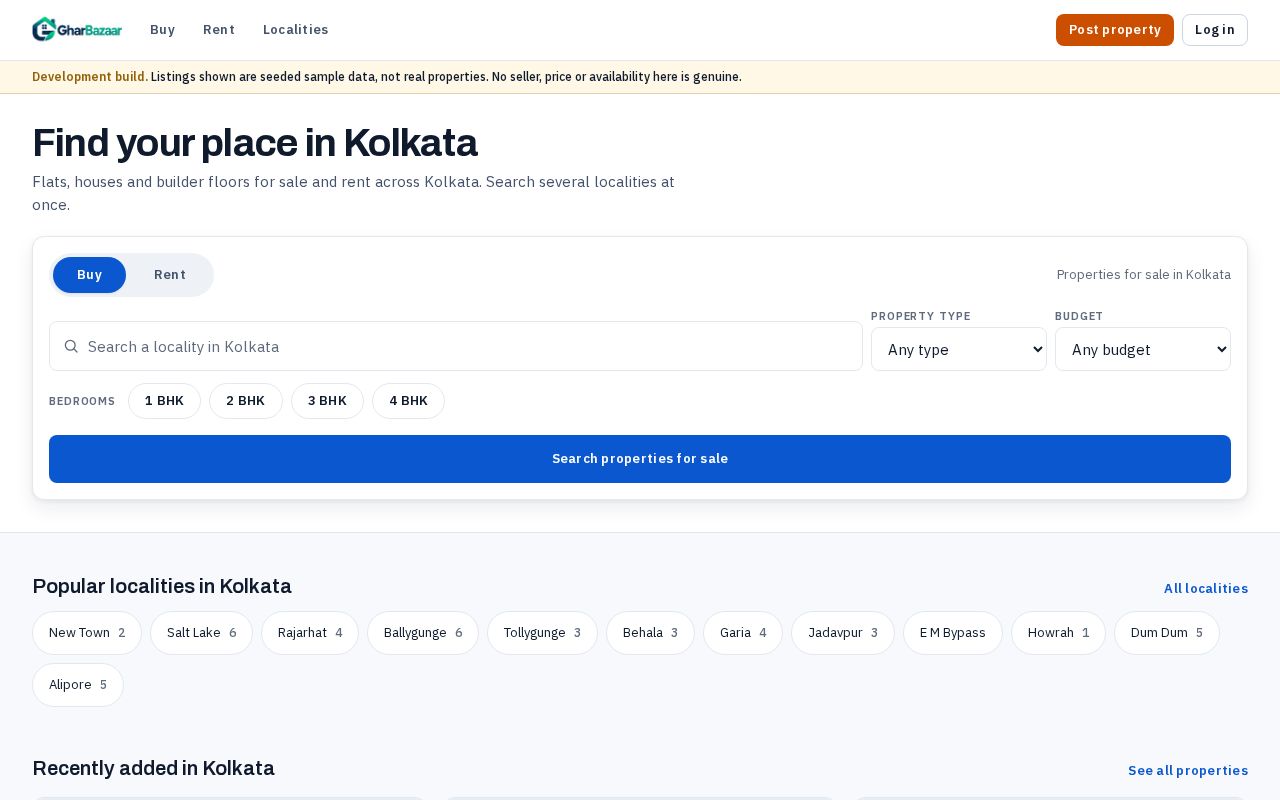Select the New Town locality chip

pyautogui.click(x=87, y=633)
